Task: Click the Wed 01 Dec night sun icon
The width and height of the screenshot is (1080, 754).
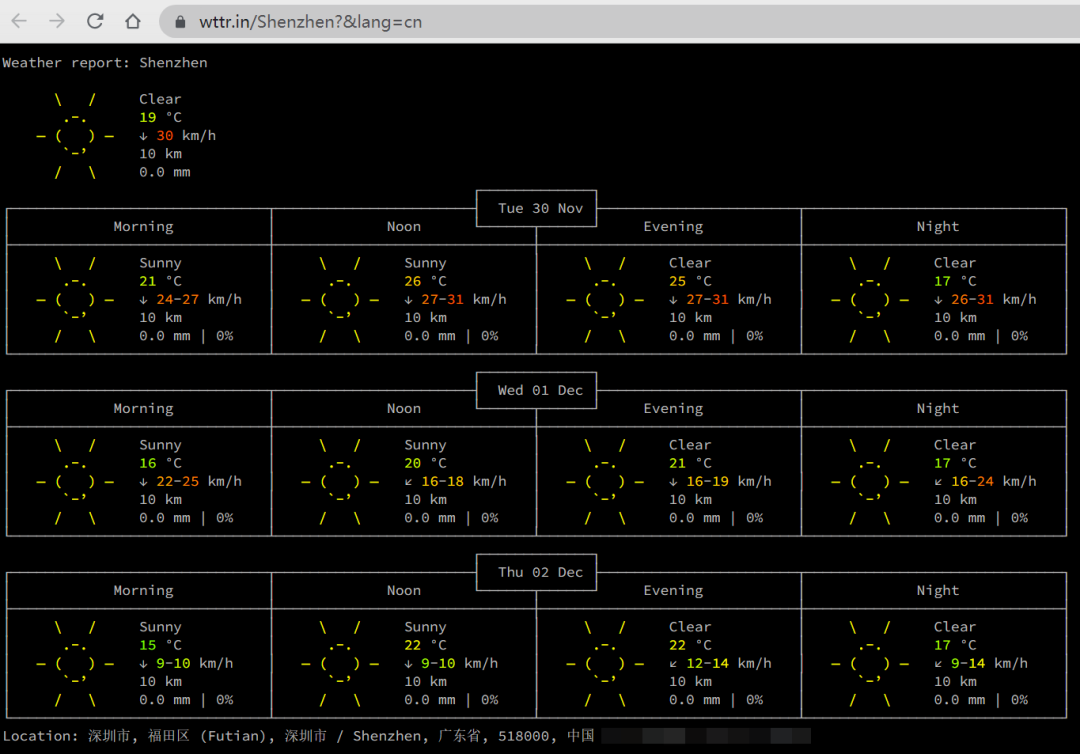Action: tap(870, 481)
